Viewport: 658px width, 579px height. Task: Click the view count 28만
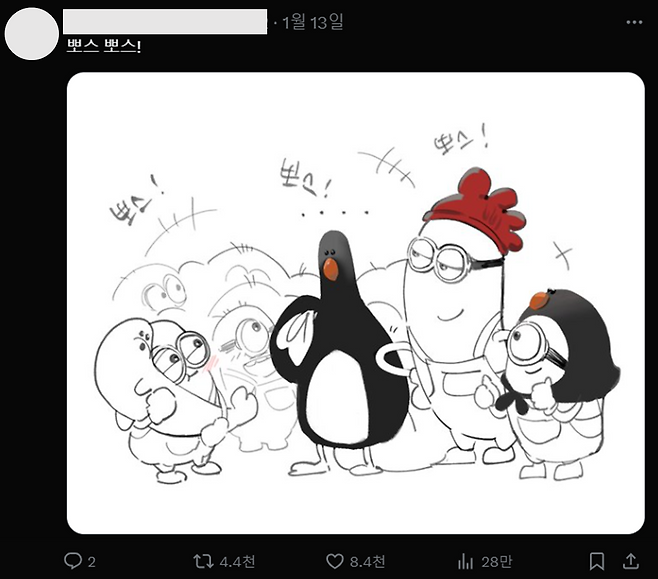point(497,561)
